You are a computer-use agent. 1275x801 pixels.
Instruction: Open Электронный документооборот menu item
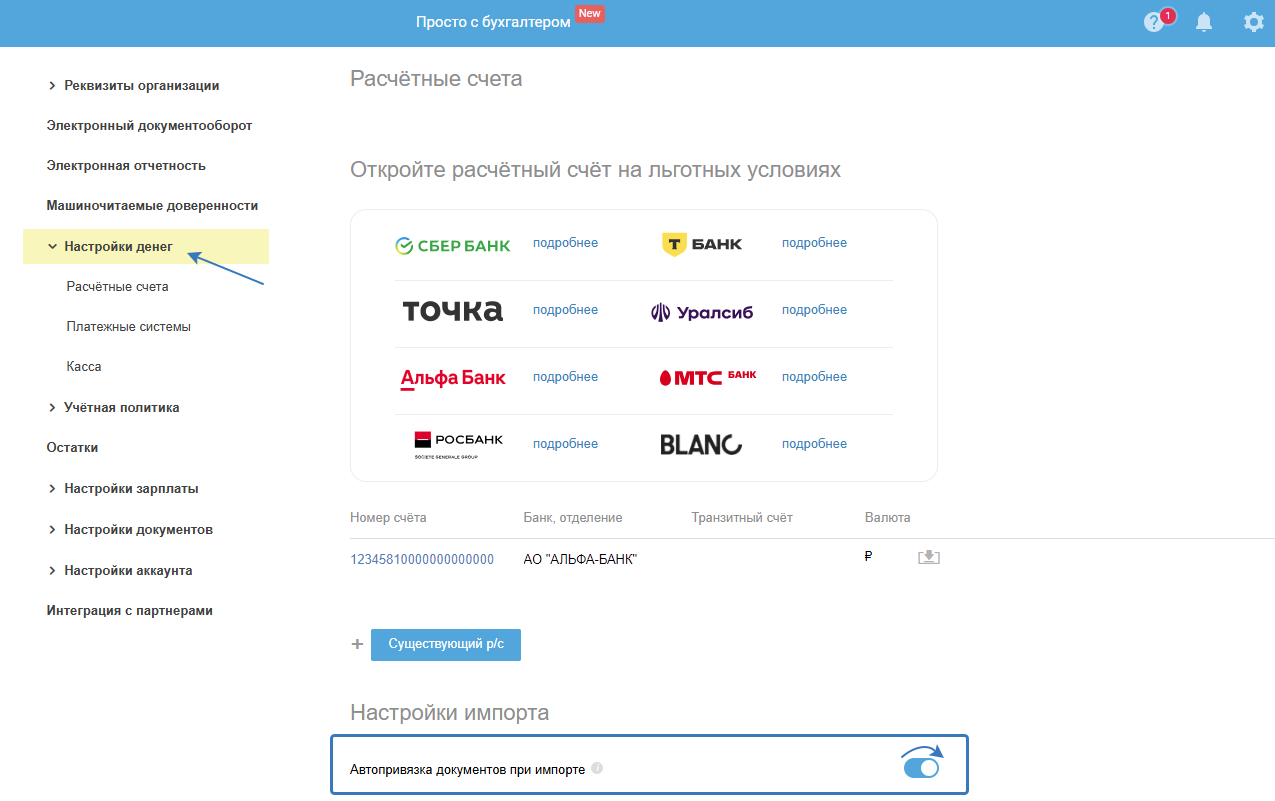tap(149, 126)
